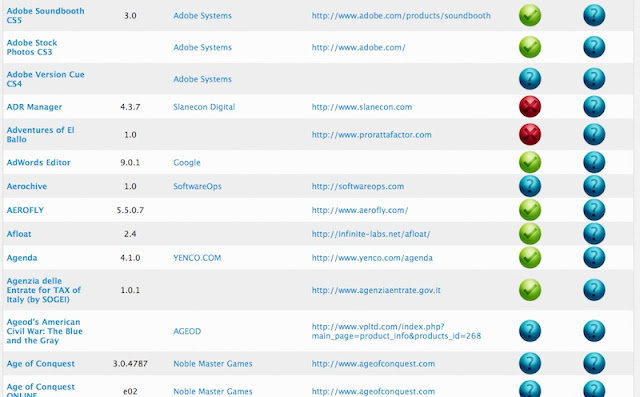Click the green checkmark in the Adobe Soundbooth CS5 row
Screen dimensions: 640x397
530,16
